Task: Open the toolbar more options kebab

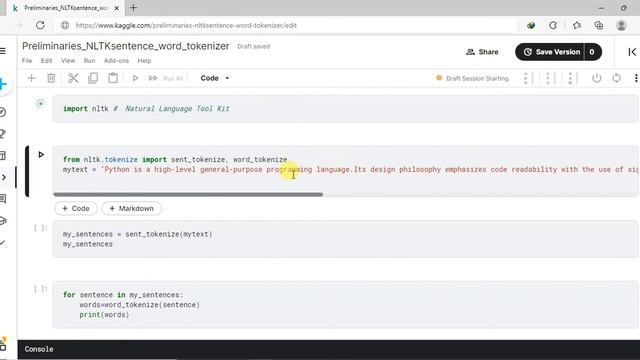Action: [636, 78]
